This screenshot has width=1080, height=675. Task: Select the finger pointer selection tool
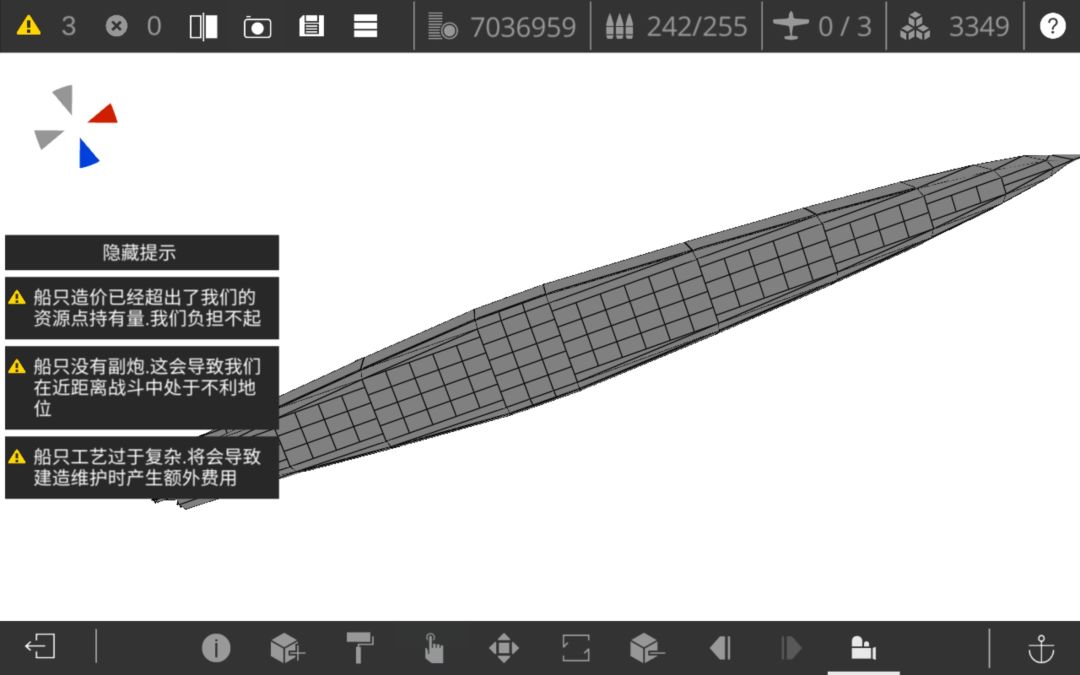(x=433, y=648)
